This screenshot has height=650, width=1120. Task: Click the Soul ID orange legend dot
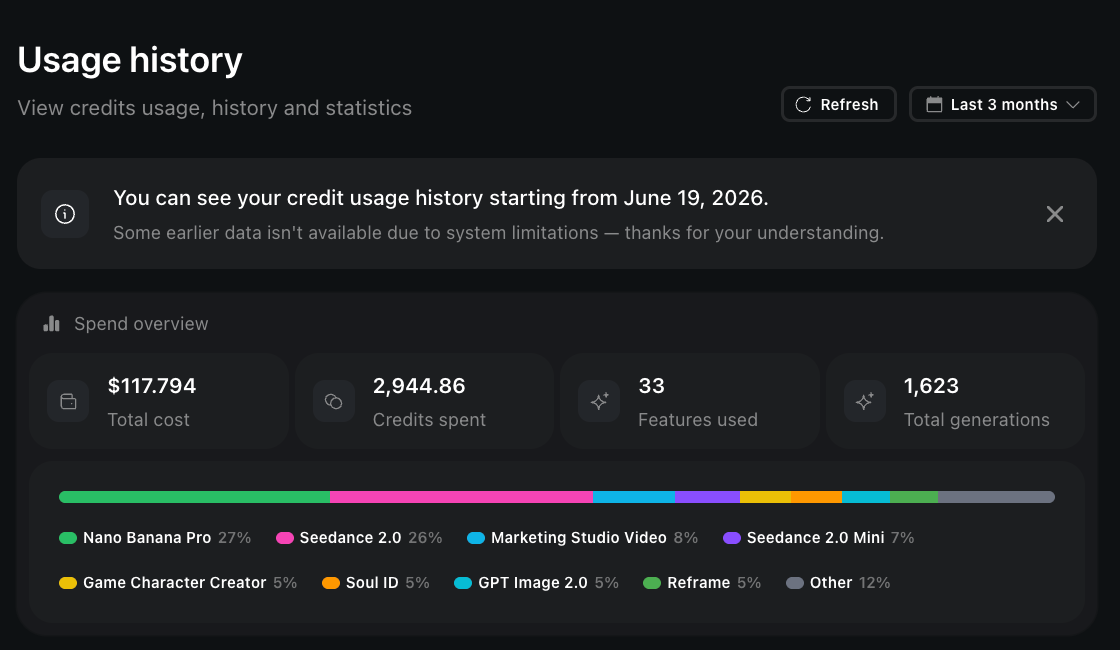point(331,583)
